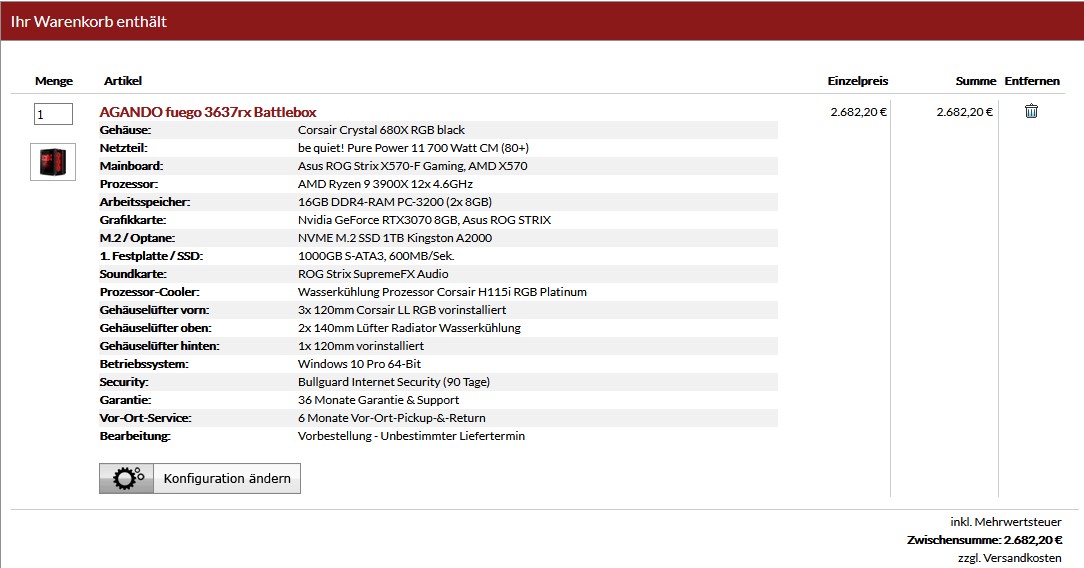Click the Ihr Warenkorb enthält heading
The height and width of the screenshot is (568, 1084).
coord(88,21)
